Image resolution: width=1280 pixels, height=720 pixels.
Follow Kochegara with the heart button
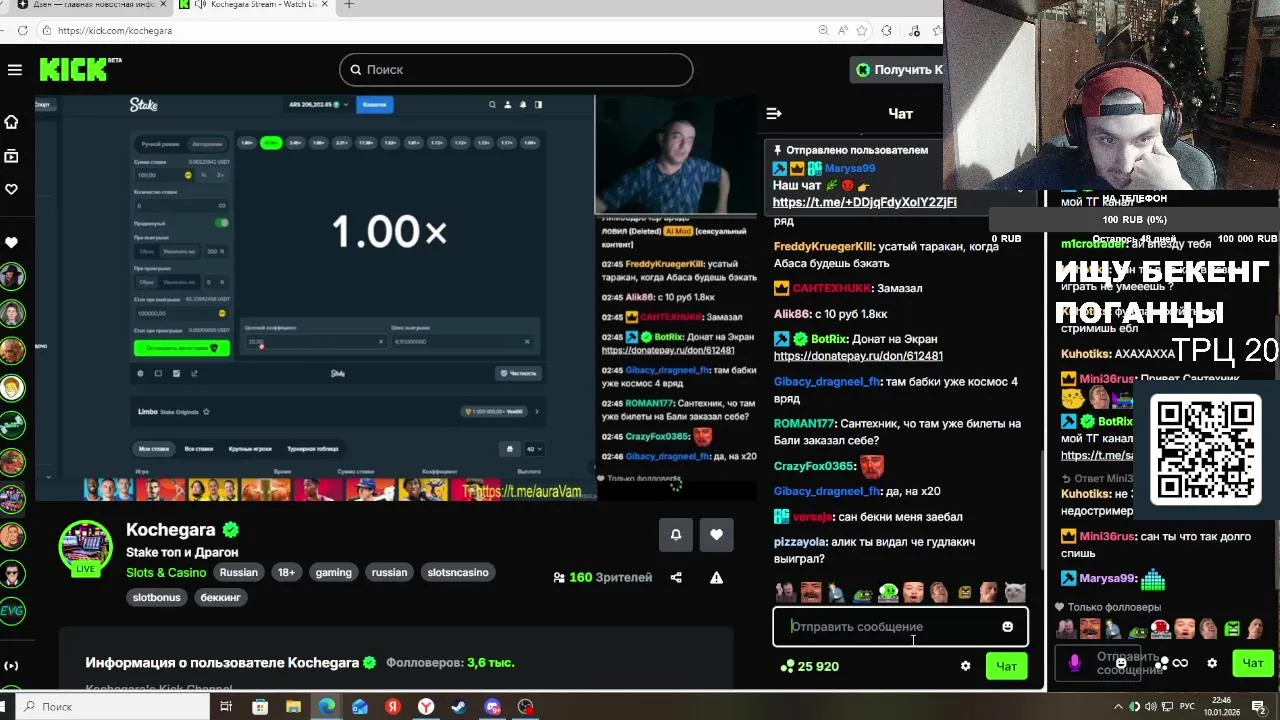(716, 535)
